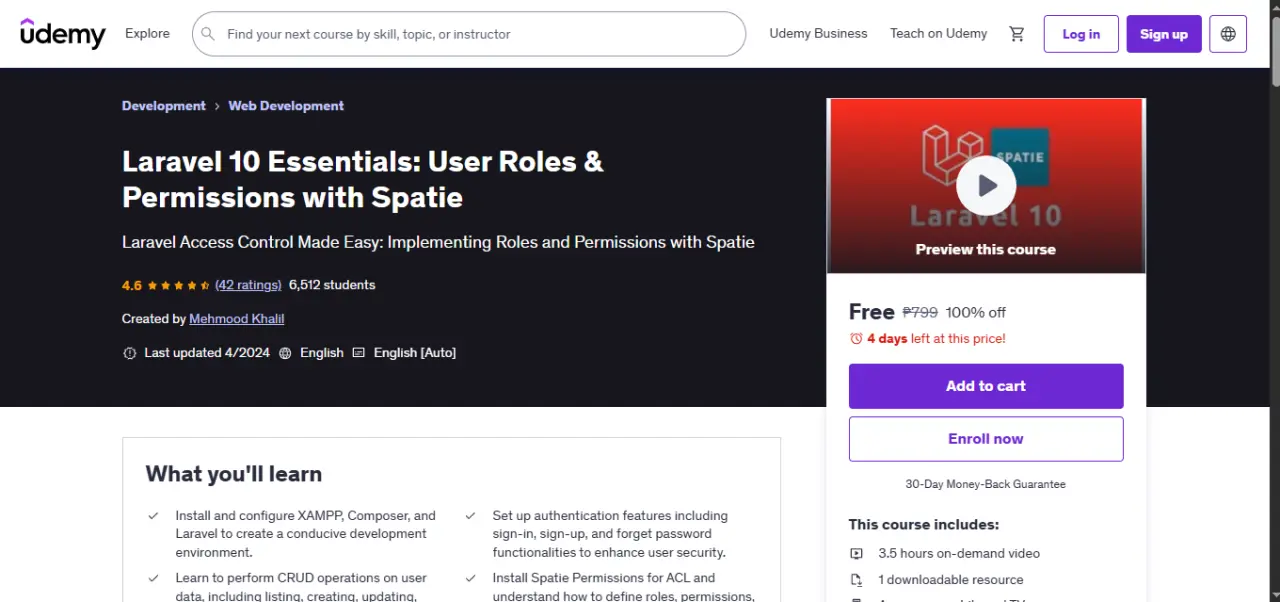Image resolution: width=1280 pixels, height=602 pixels.
Task: Open the shopping cart icon
Action: [1017, 34]
